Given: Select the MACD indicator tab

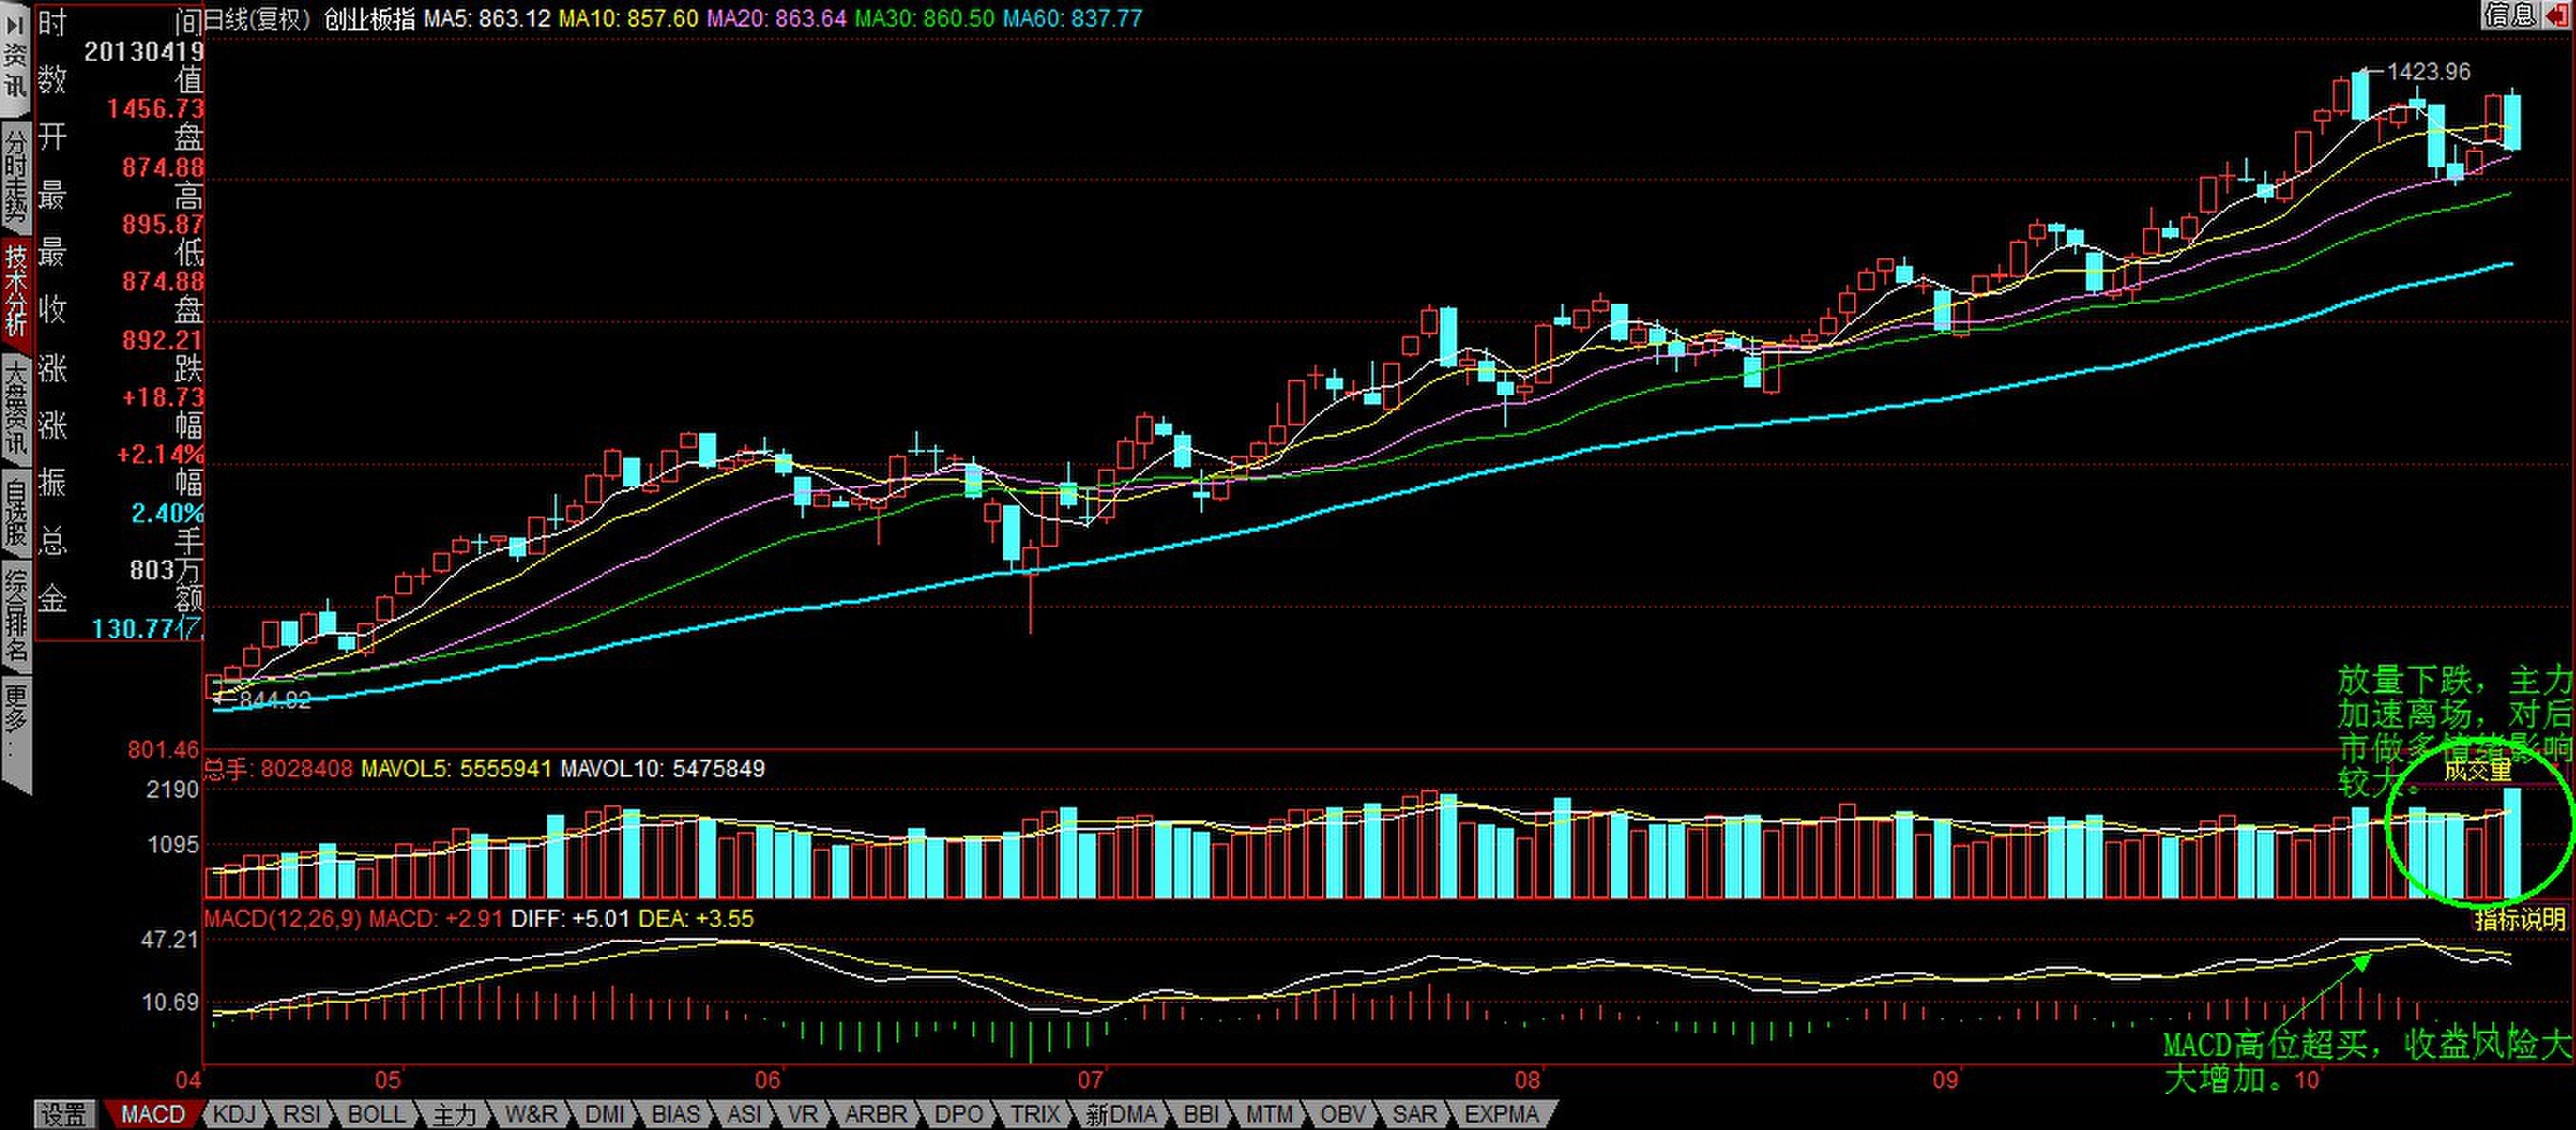Looking at the screenshot, I should coord(152,1114).
